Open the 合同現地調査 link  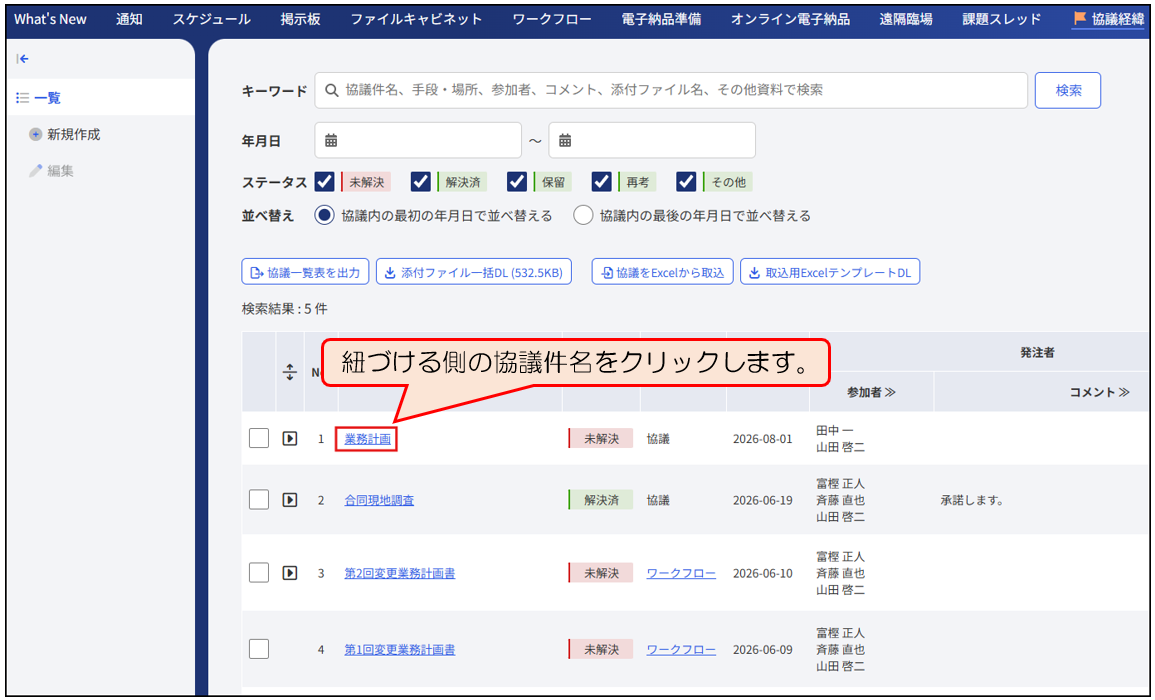[379, 500]
